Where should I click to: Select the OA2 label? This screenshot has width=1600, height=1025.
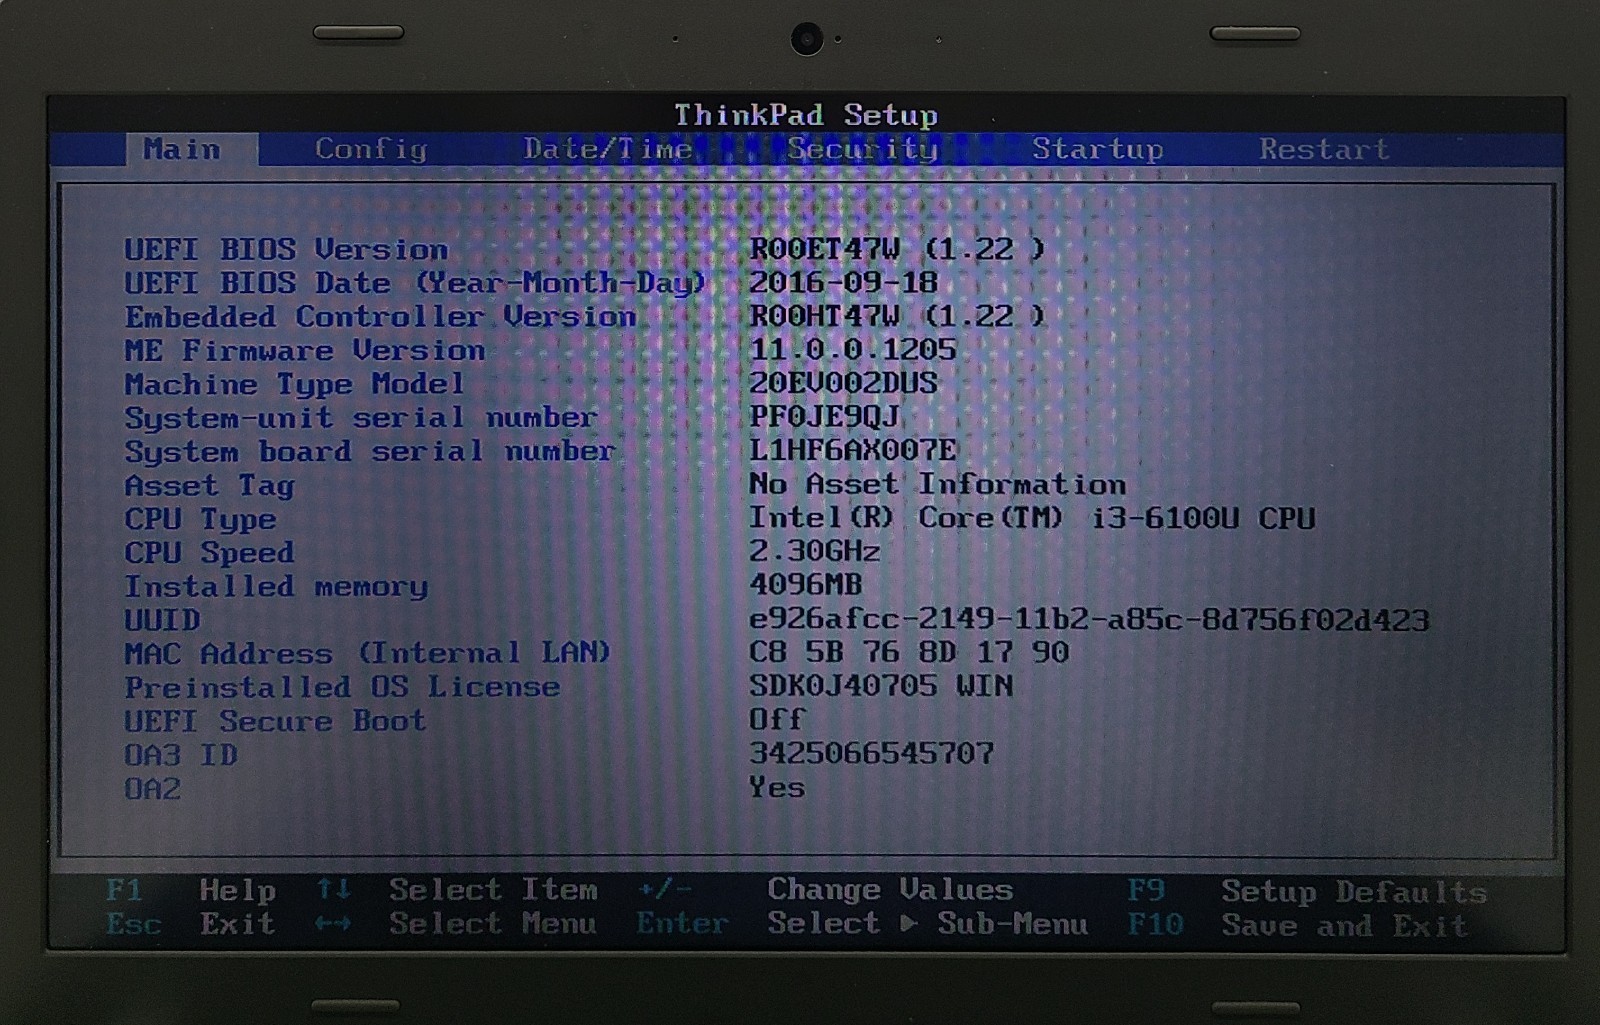pos(153,789)
